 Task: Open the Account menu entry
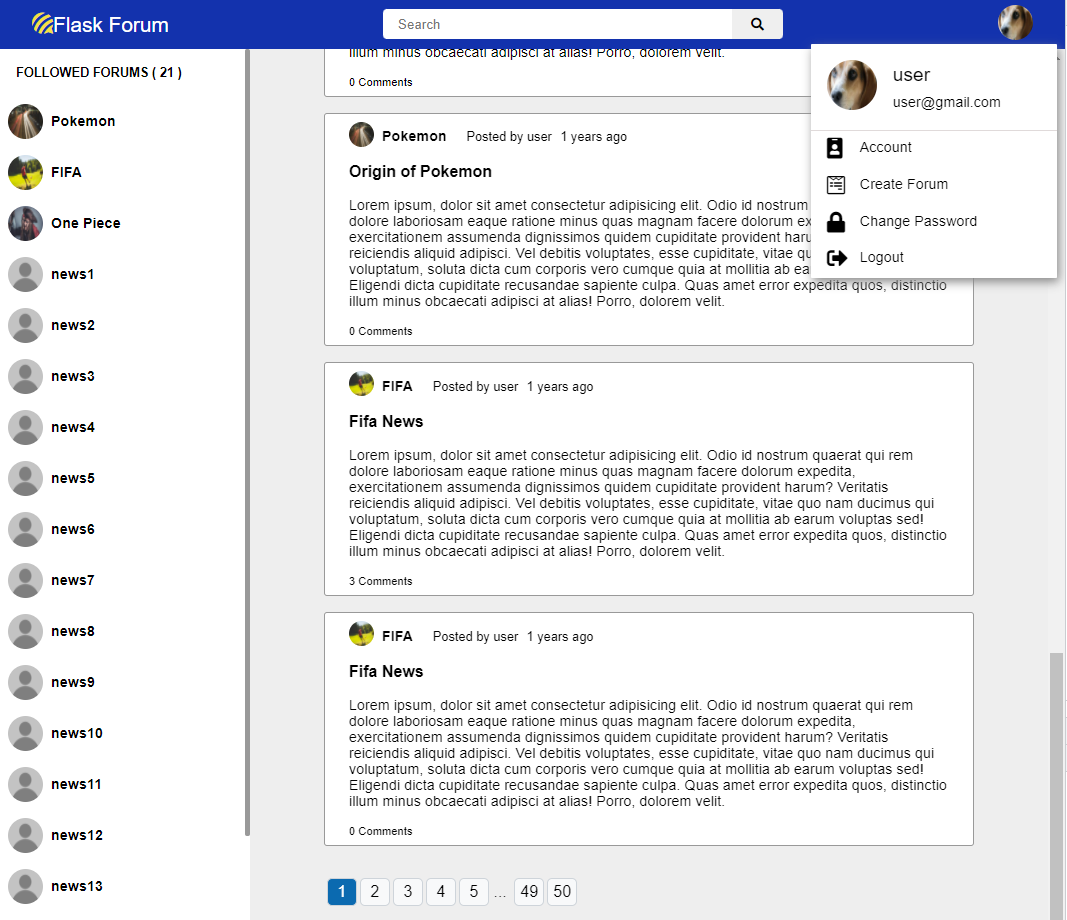click(885, 147)
